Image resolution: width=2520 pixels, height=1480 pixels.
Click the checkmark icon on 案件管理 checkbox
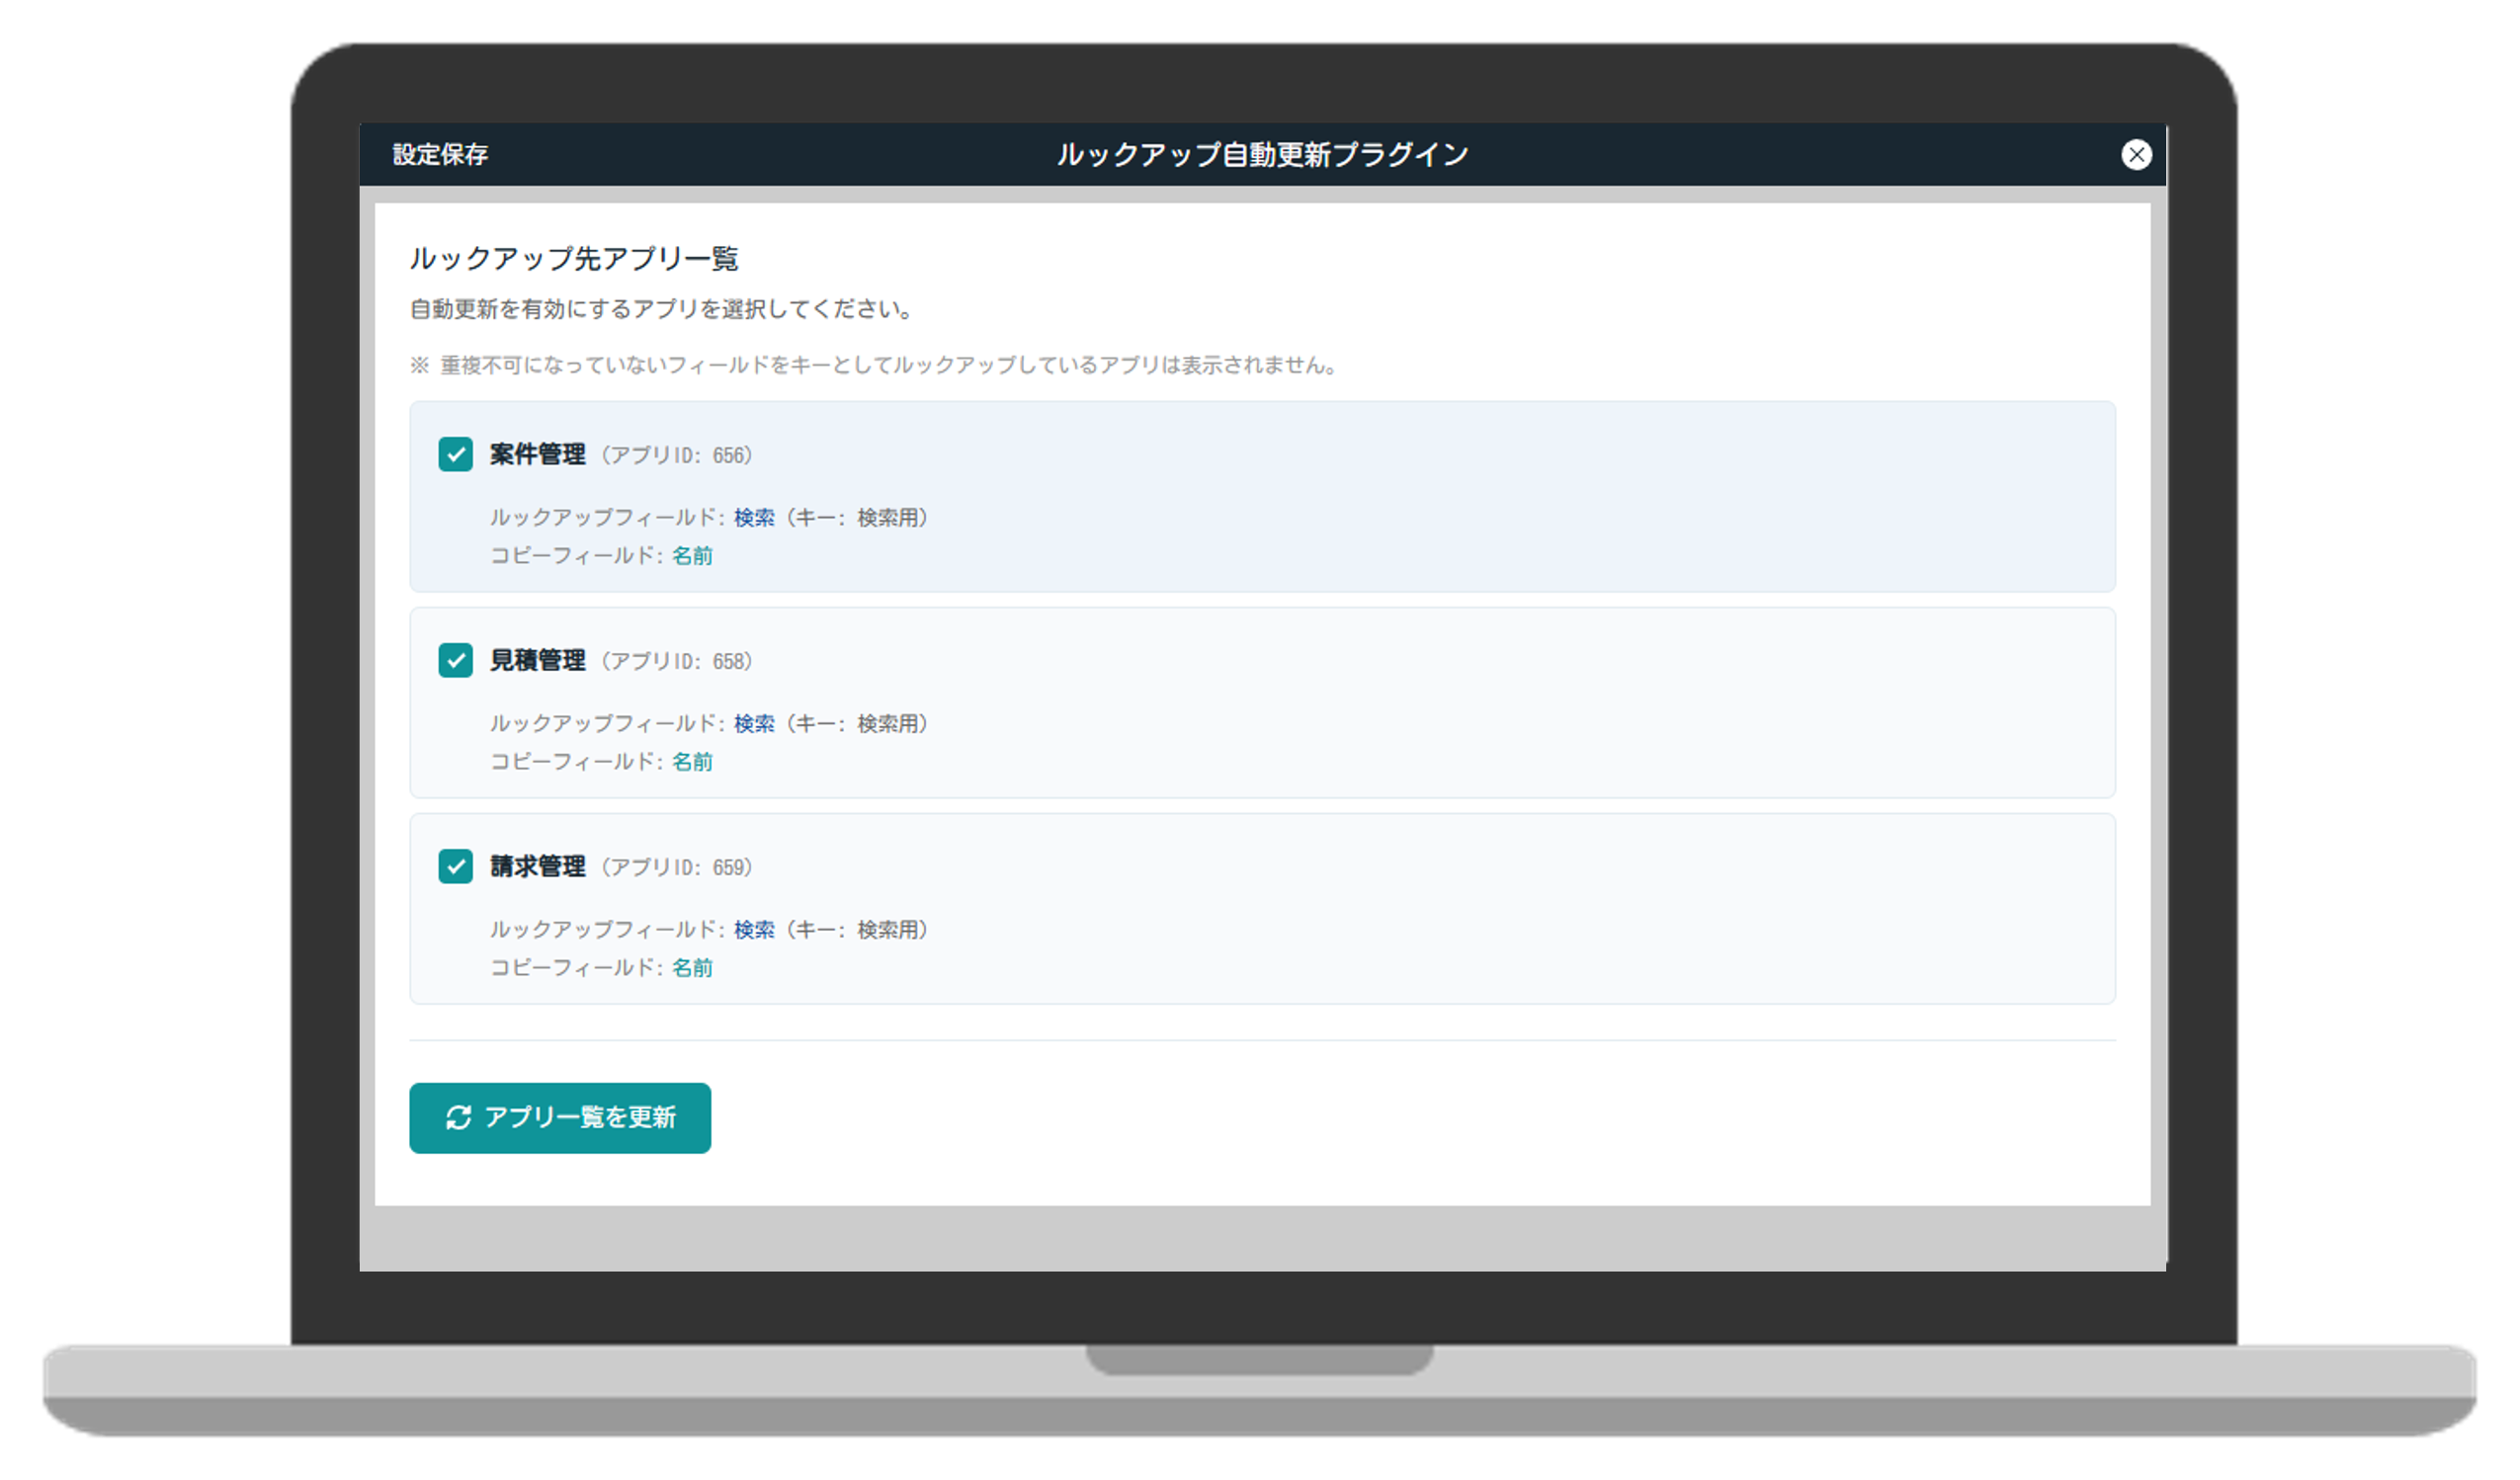tap(455, 455)
